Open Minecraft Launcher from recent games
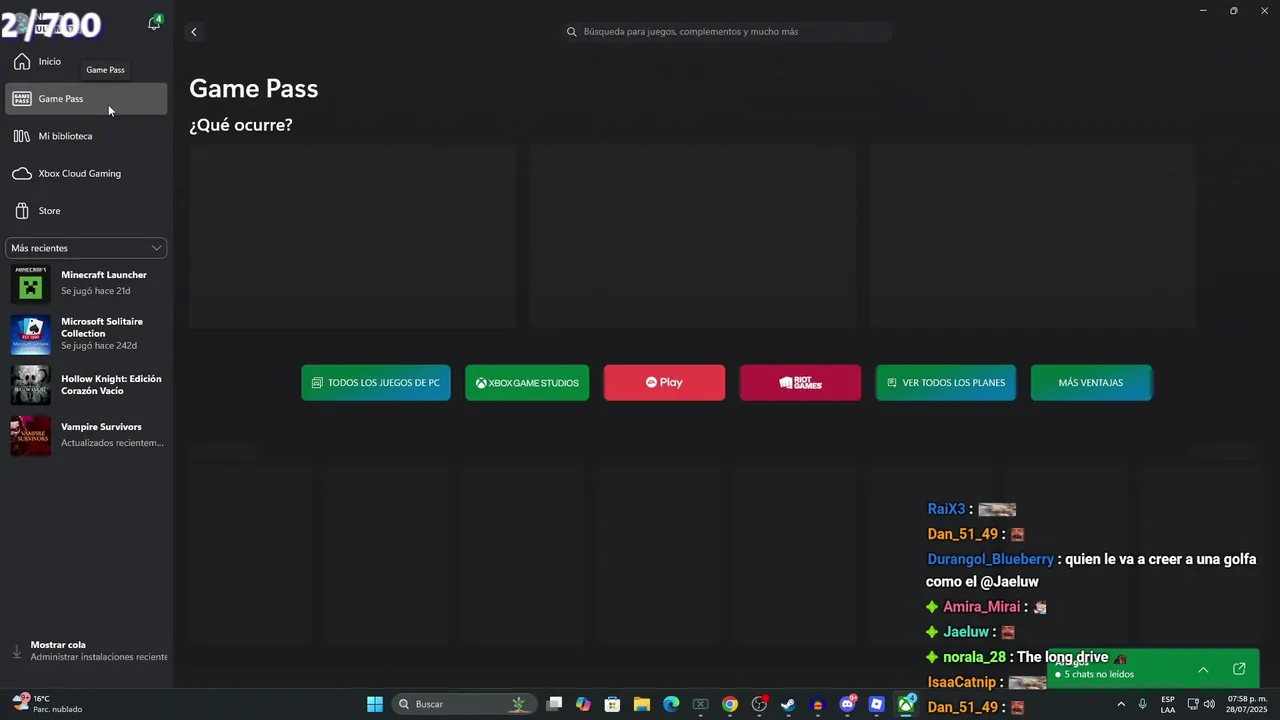1280x720 pixels. click(86, 283)
